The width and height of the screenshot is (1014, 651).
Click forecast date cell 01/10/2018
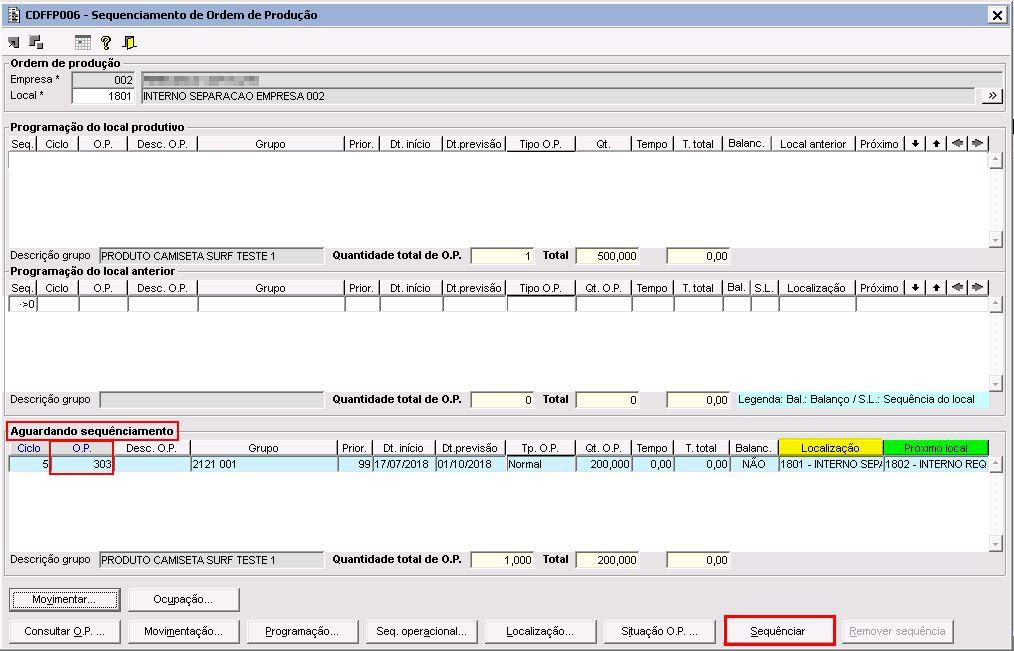[471, 464]
